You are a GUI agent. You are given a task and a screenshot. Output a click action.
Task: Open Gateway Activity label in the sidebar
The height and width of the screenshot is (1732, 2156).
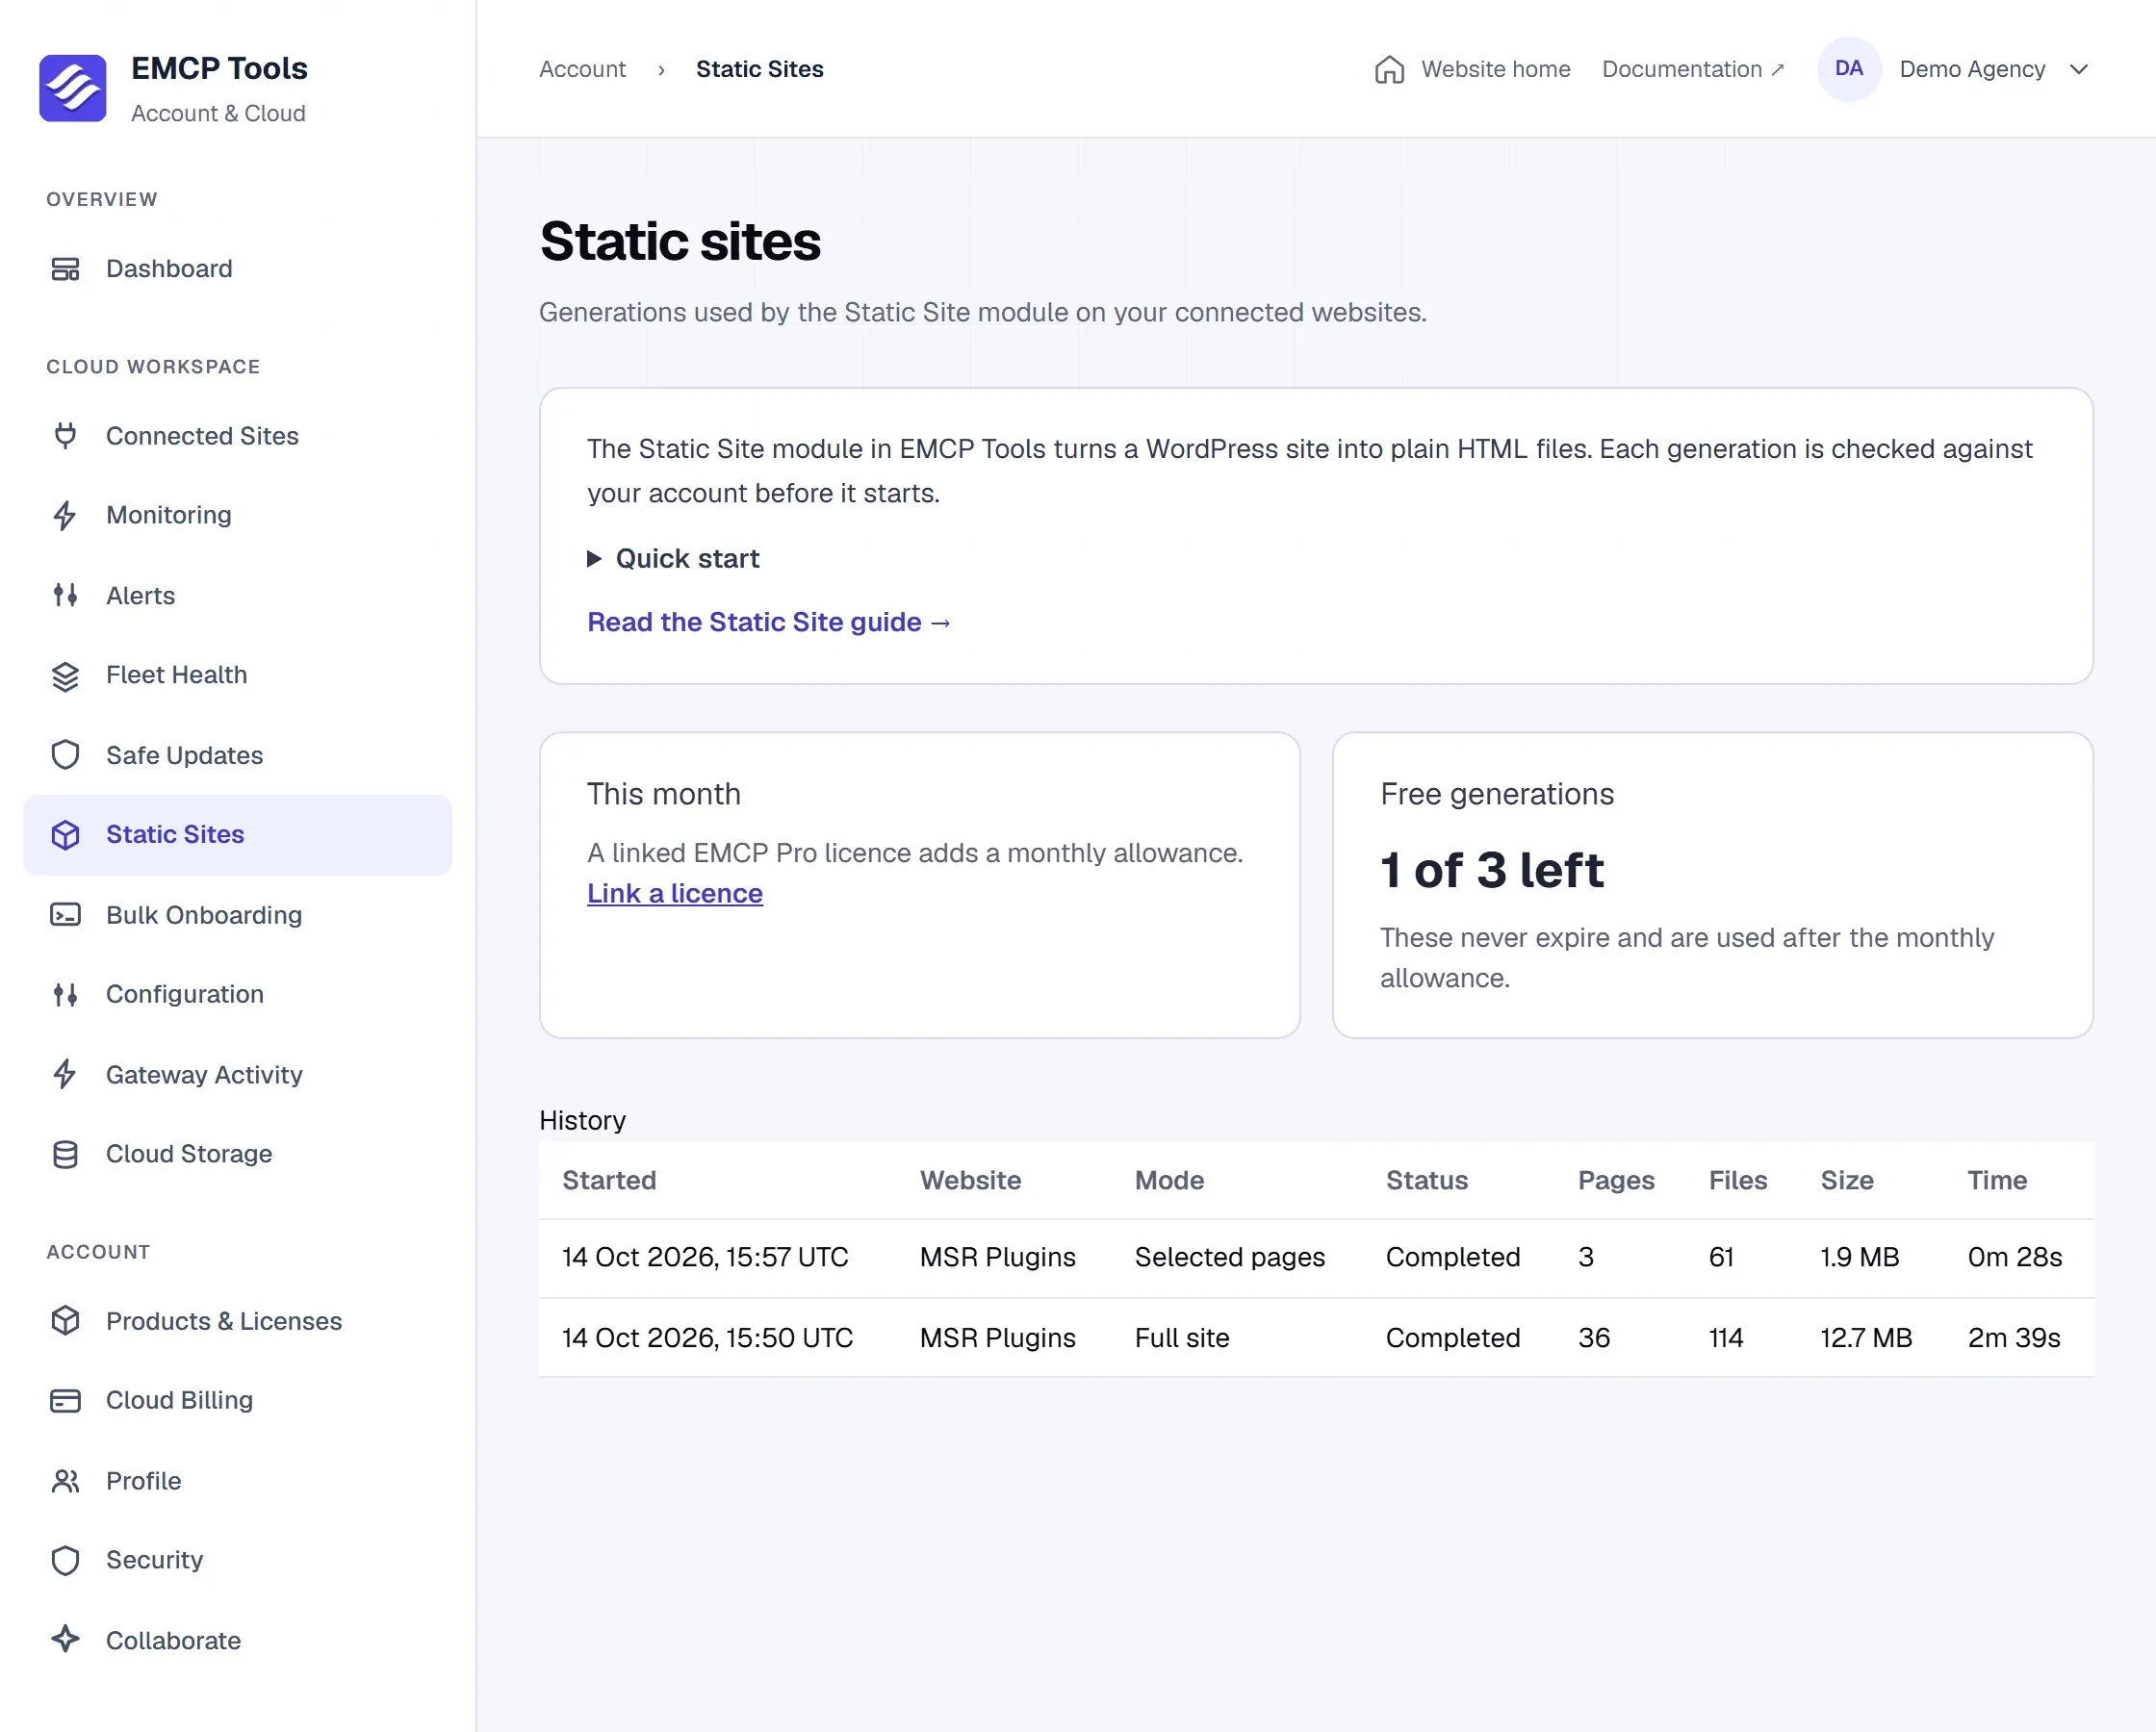pos(204,1074)
